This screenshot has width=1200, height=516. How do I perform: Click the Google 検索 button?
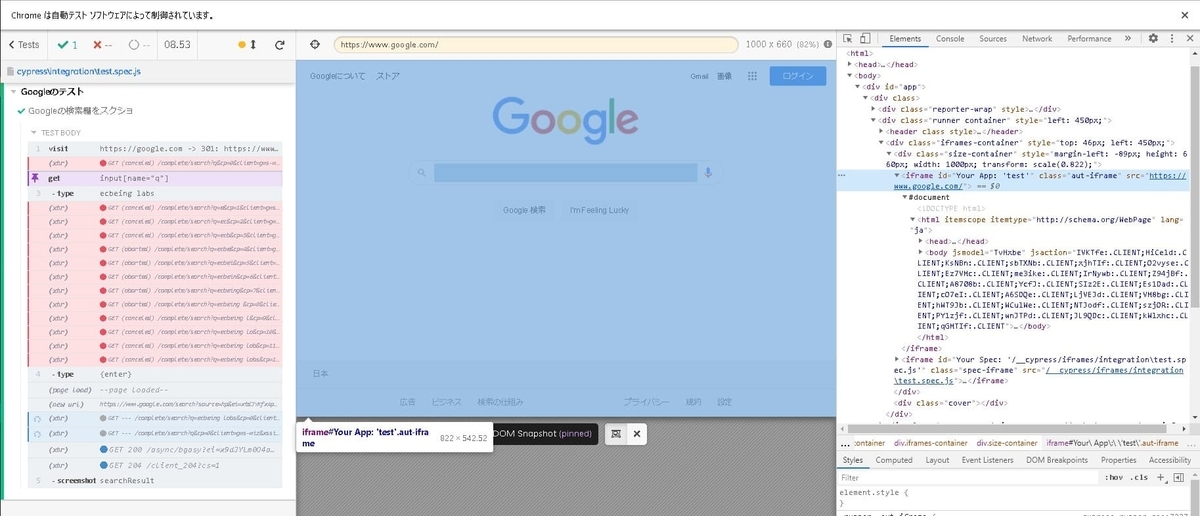524,210
